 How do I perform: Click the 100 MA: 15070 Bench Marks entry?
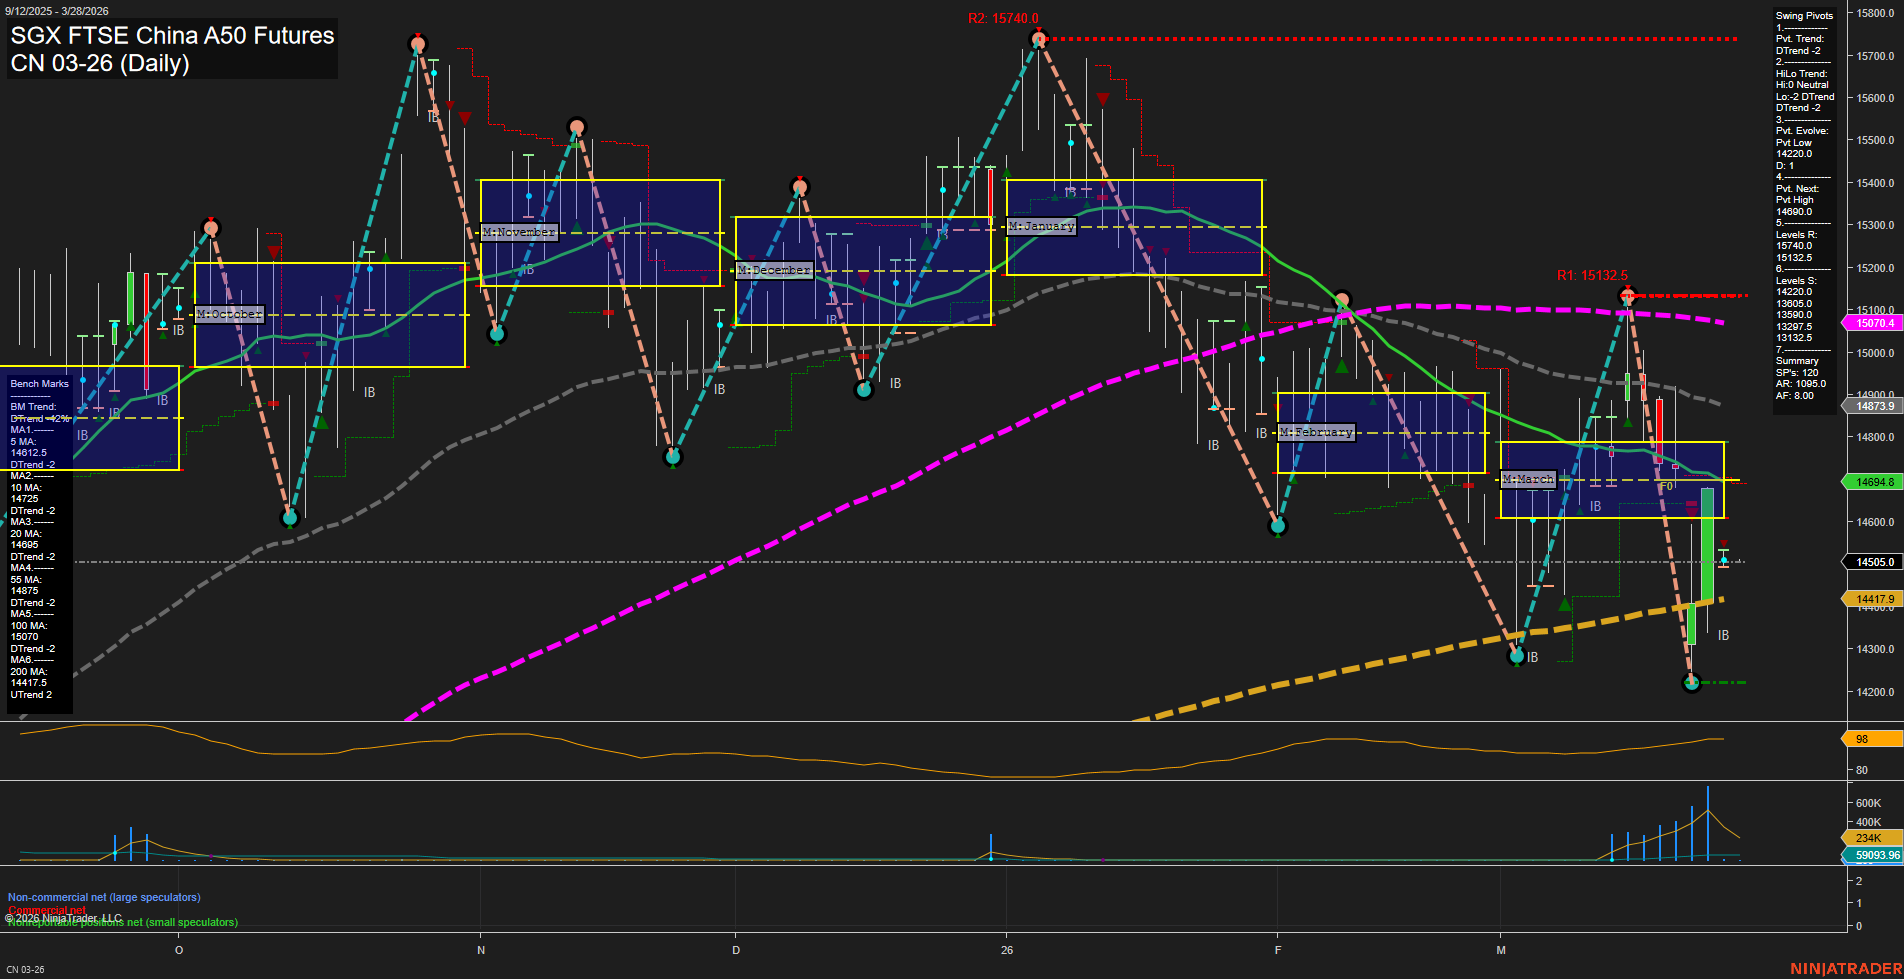coord(28,631)
